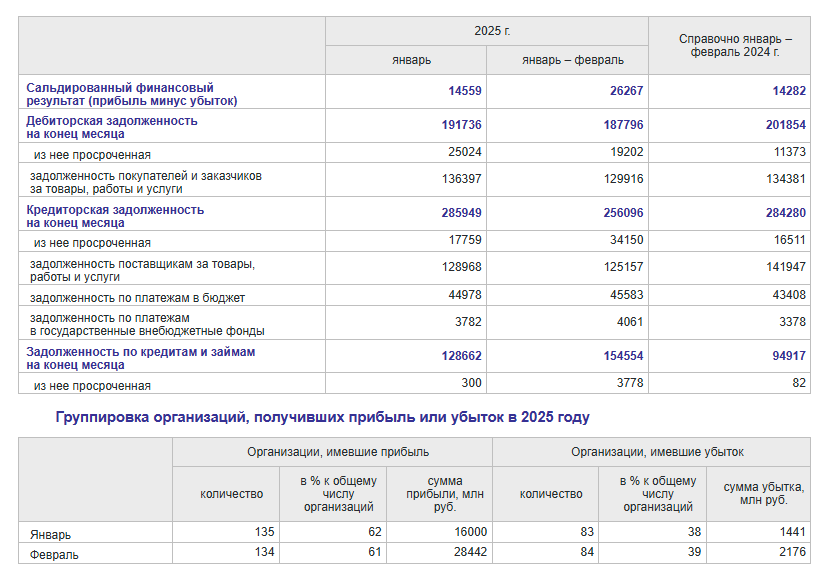
Task: Select the profit sum cell 28442
Action: click(x=467, y=553)
